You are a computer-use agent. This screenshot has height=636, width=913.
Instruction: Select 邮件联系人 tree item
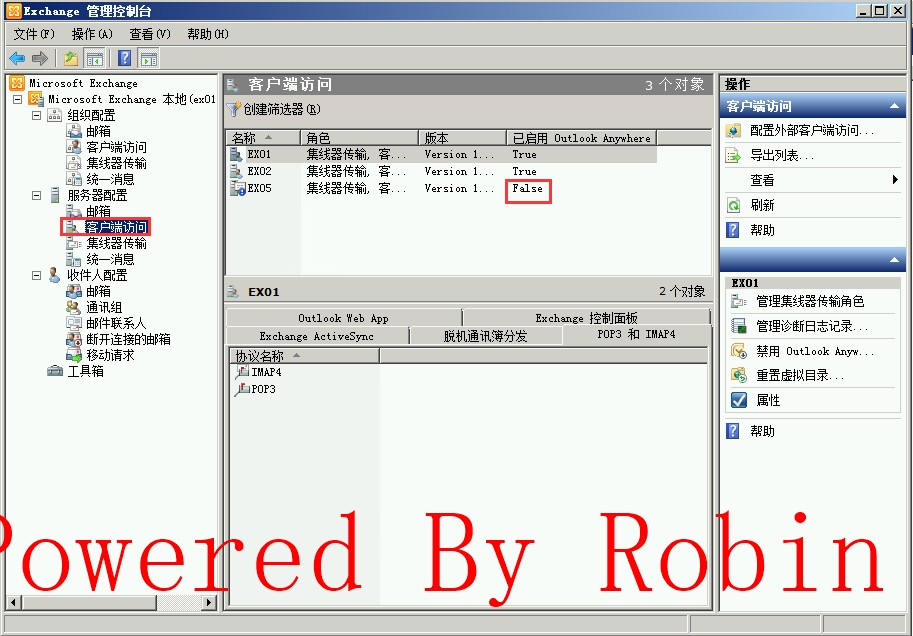pyautogui.click(x=116, y=323)
